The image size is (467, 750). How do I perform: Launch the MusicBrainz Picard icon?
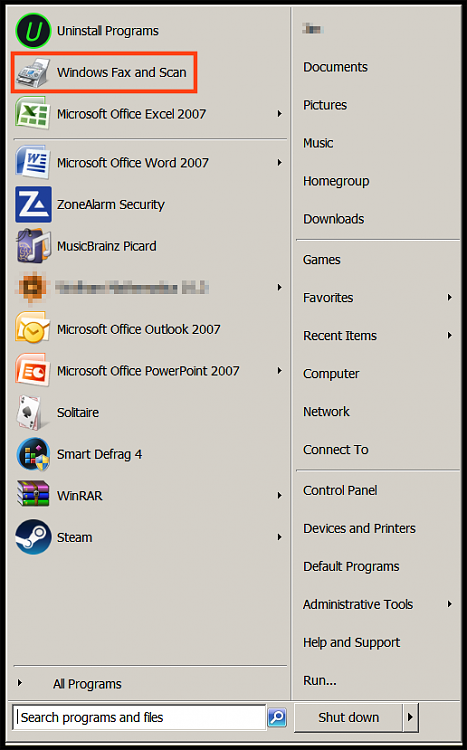tap(33, 246)
